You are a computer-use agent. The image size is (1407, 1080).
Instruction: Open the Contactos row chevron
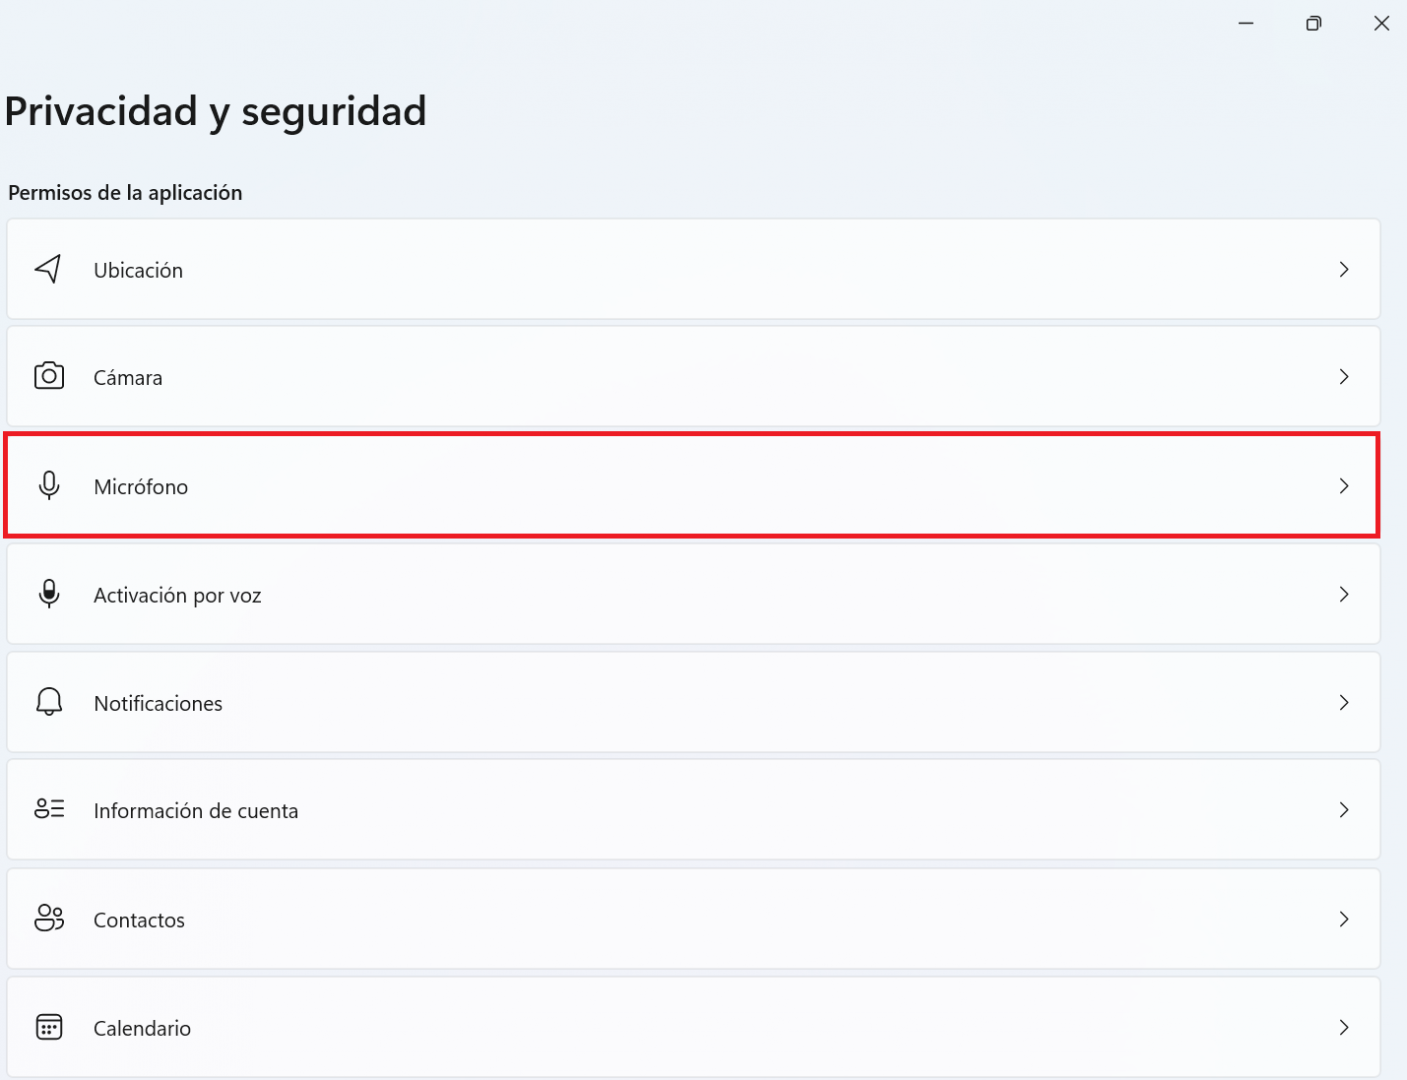(x=1344, y=918)
